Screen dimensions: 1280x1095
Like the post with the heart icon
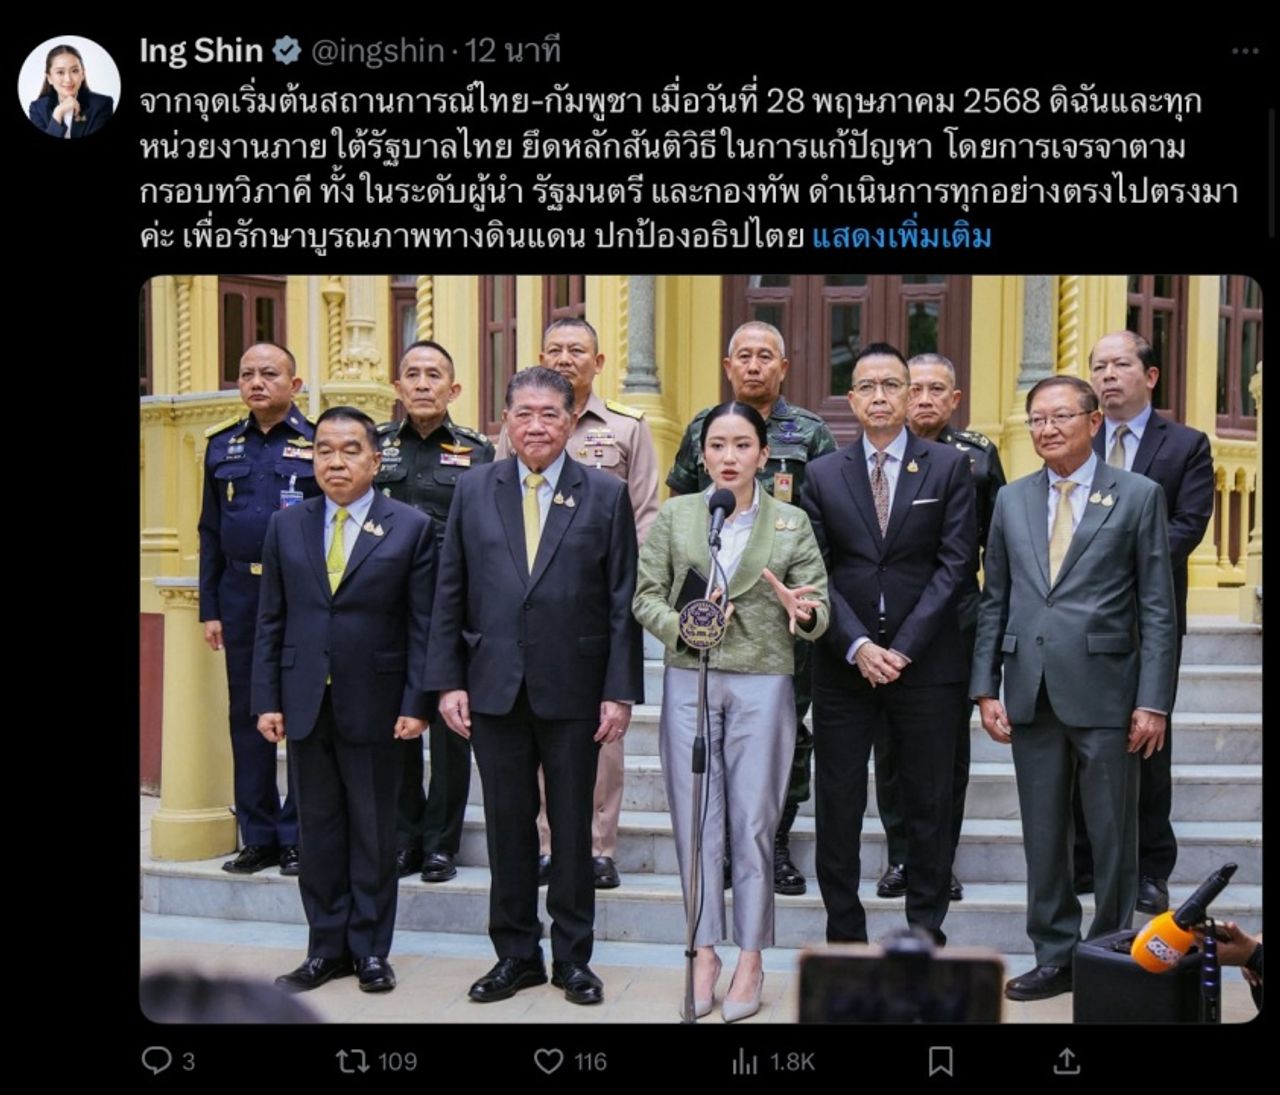[548, 1061]
